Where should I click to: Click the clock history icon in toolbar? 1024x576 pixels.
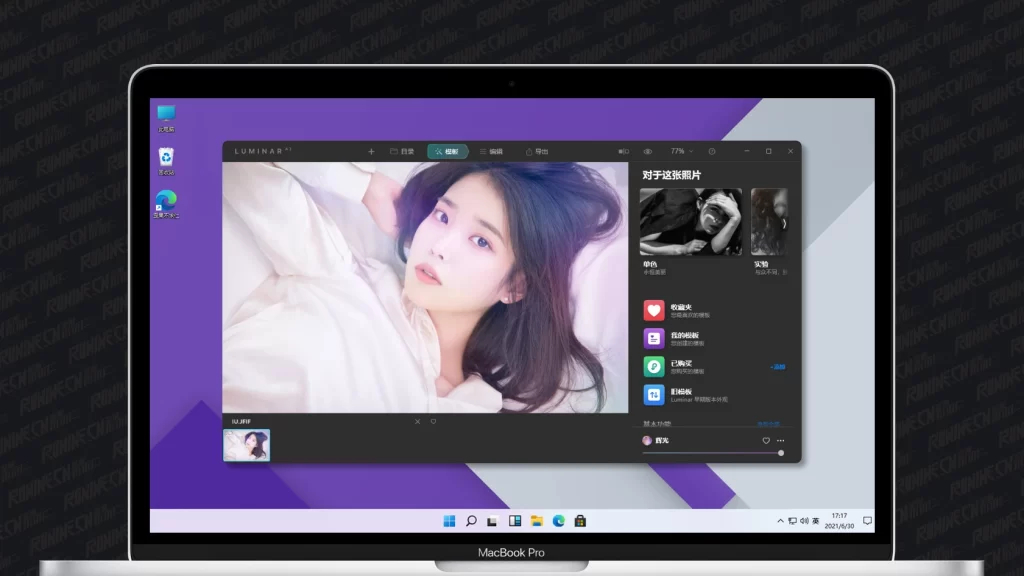[x=712, y=151]
